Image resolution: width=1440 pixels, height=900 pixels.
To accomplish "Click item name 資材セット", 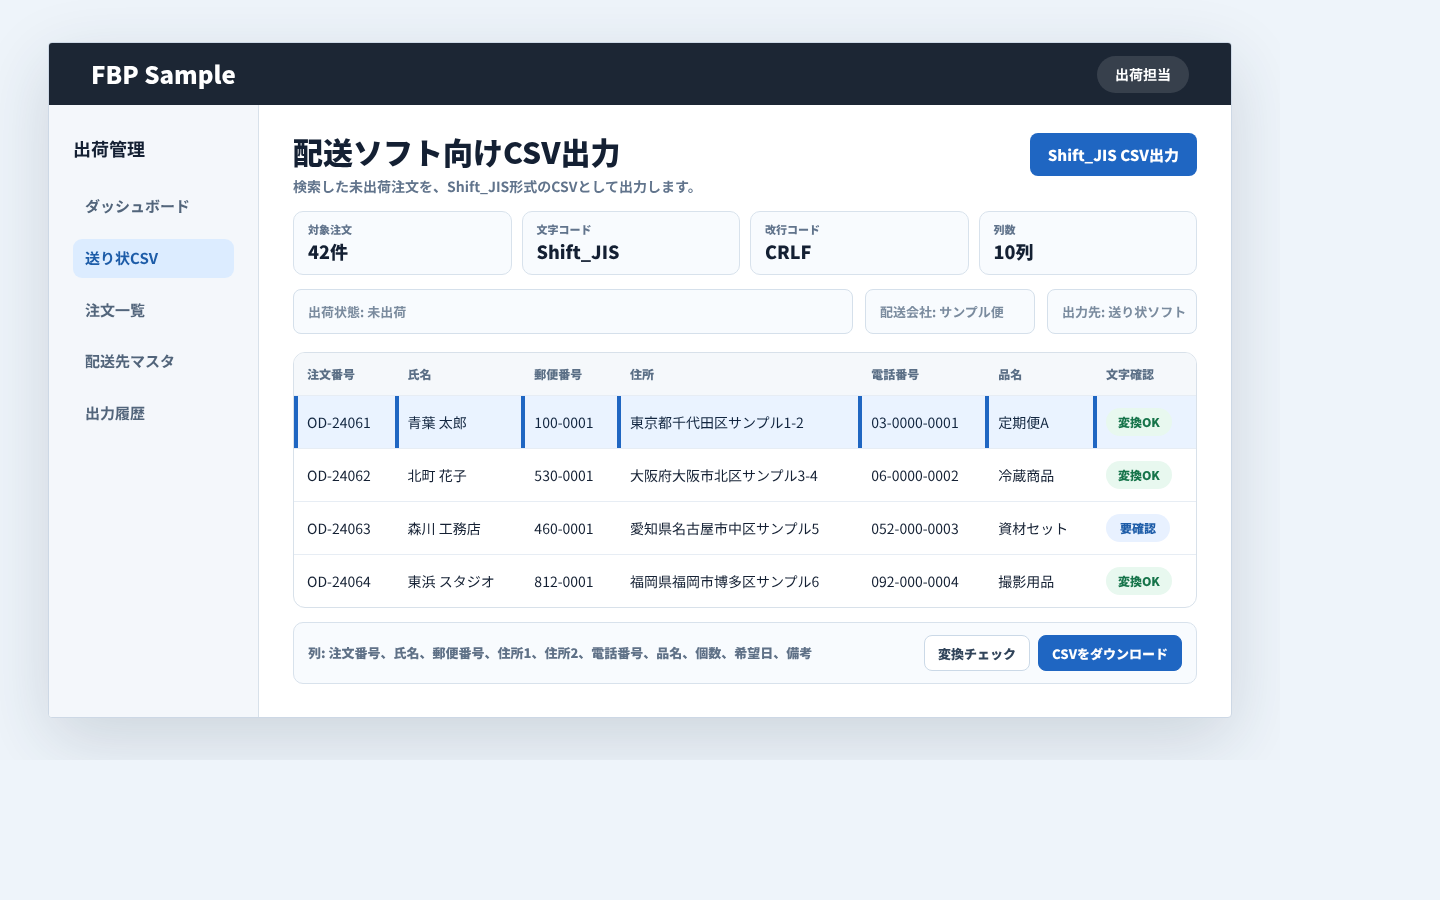I will (1033, 529).
